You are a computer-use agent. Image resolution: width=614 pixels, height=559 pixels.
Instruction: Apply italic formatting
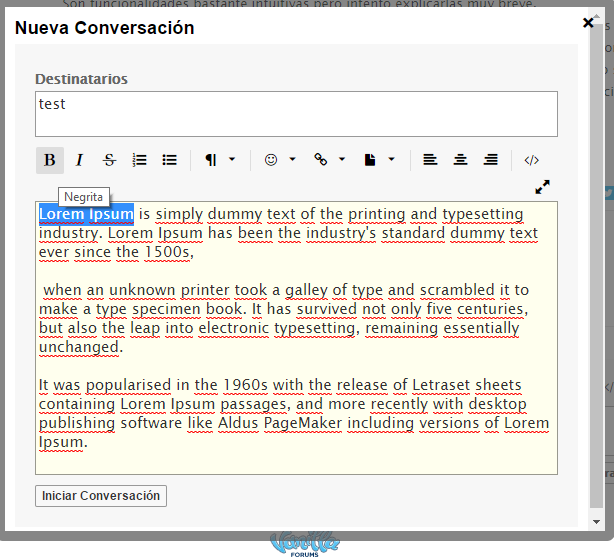pos(79,160)
